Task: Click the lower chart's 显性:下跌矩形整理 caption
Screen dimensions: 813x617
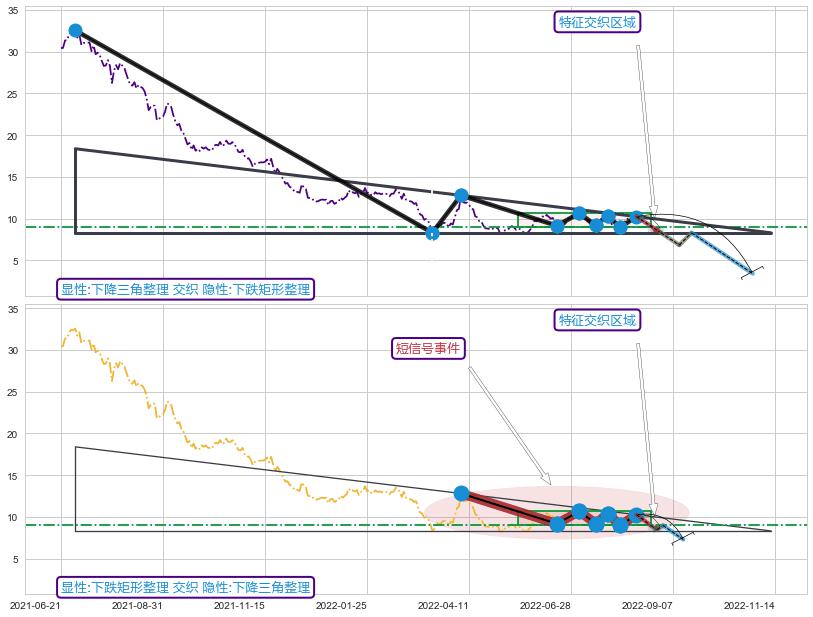Action: (x=185, y=587)
